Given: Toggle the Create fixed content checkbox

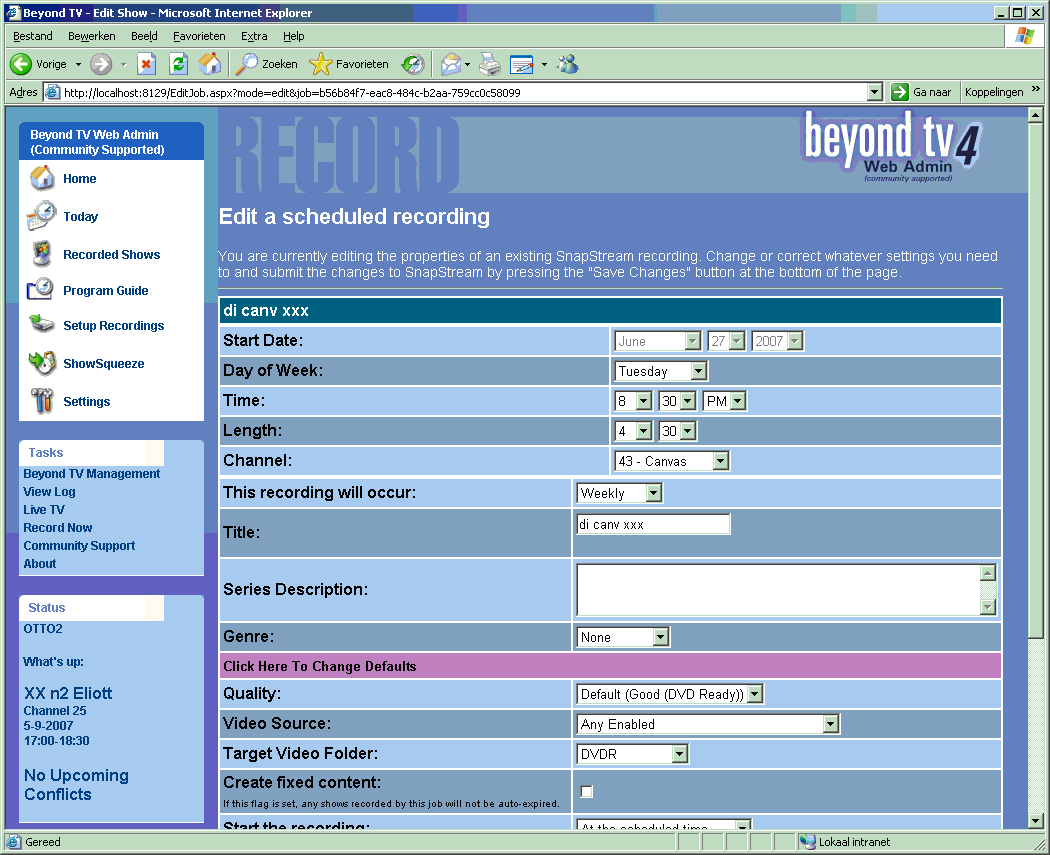Looking at the screenshot, I should 587,791.
